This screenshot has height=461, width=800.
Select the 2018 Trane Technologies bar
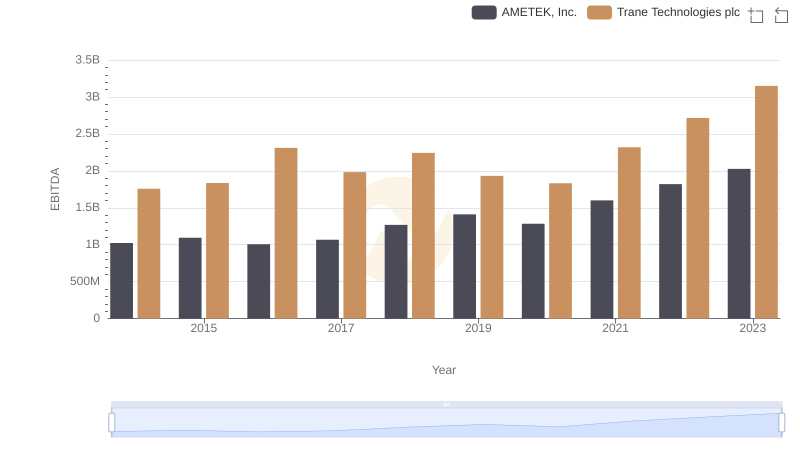tap(423, 236)
